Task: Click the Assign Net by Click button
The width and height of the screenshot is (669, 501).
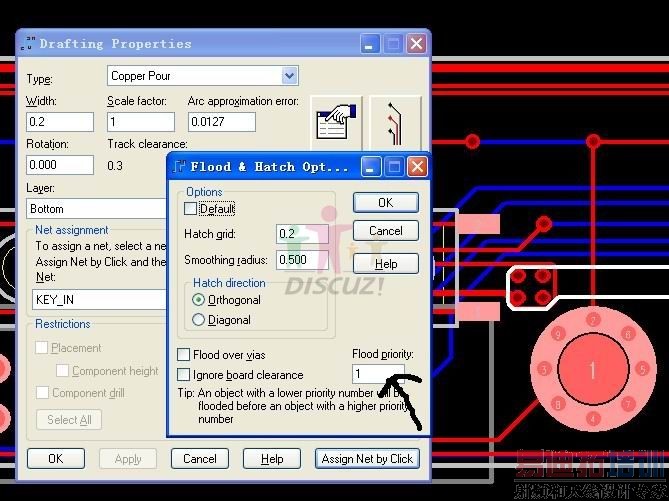Action: [367, 459]
